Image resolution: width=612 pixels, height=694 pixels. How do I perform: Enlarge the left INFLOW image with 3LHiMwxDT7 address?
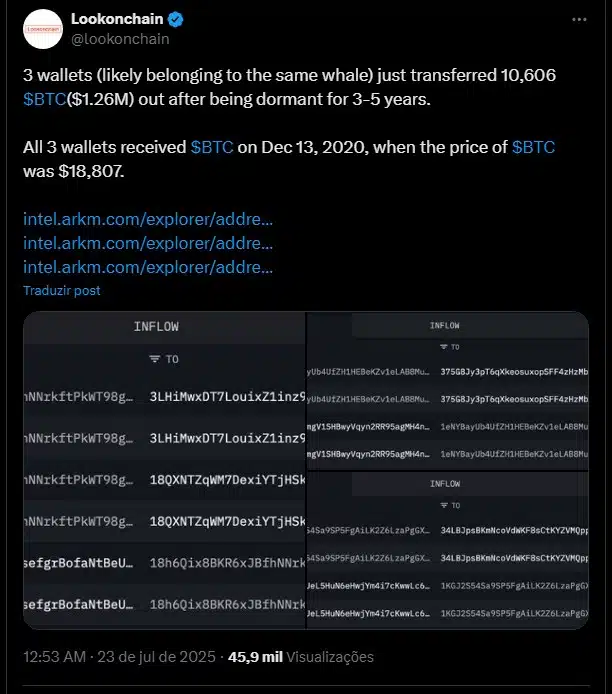164,470
